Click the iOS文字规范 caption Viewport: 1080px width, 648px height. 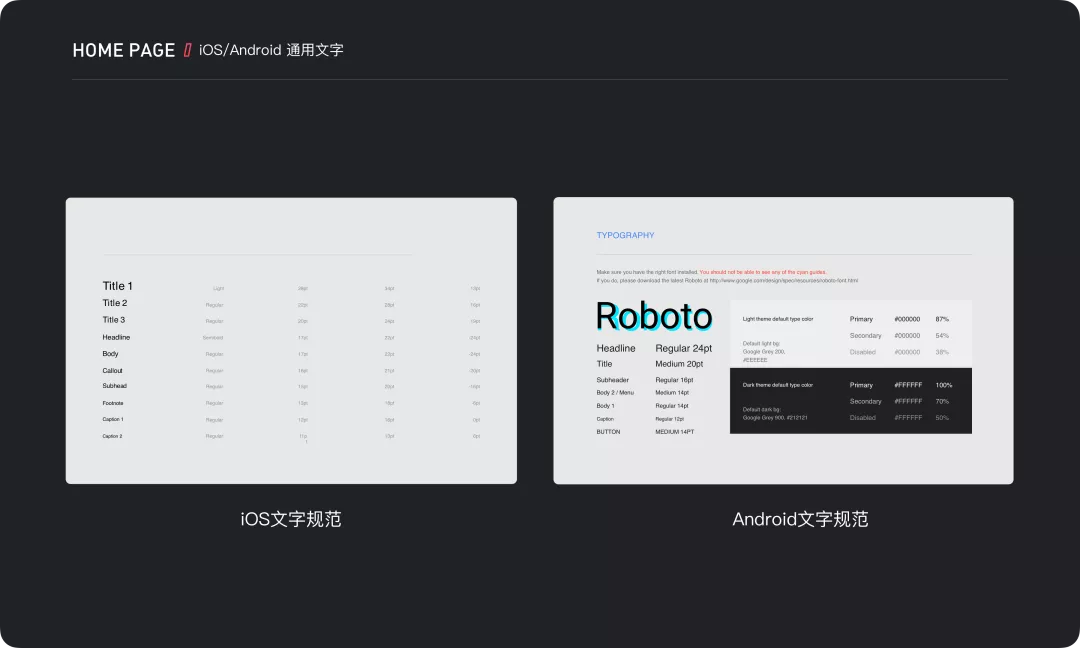click(x=290, y=519)
